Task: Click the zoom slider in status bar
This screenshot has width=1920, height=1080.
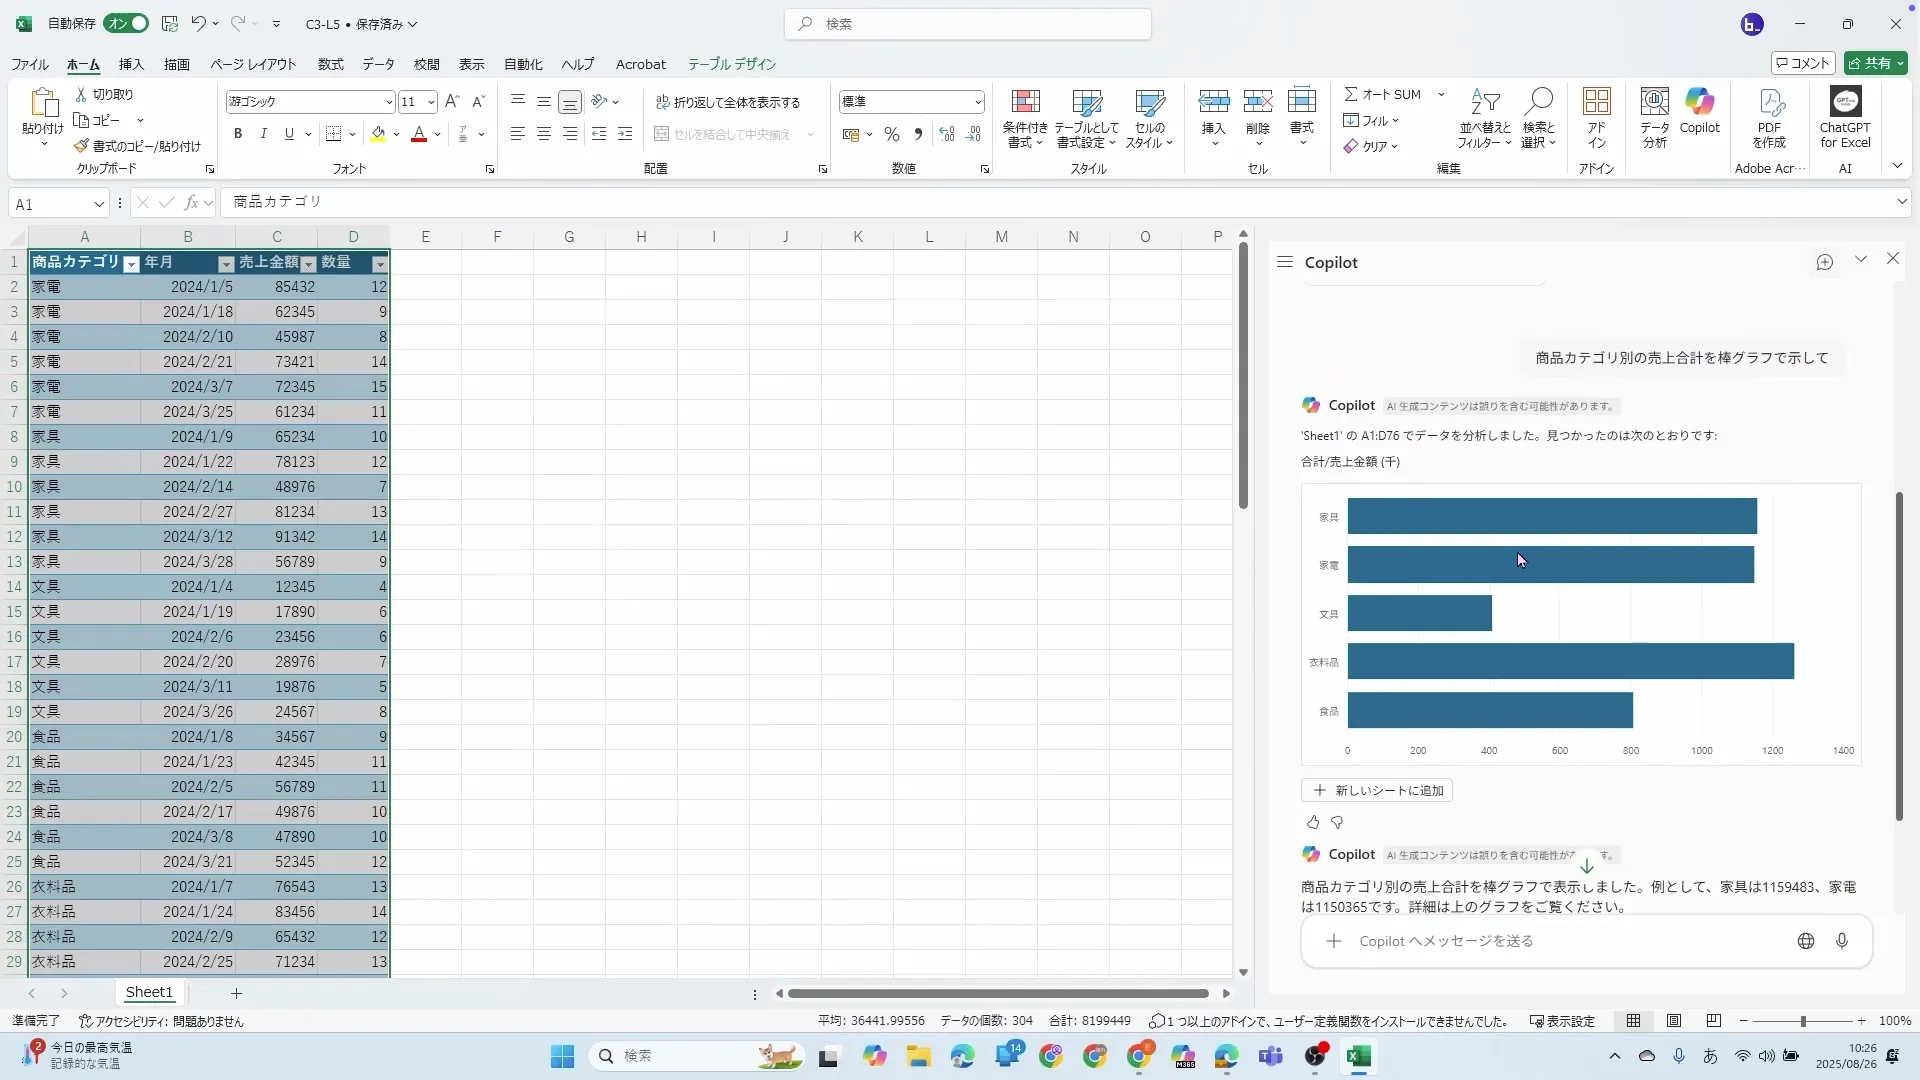Action: tap(1802, 1021)
